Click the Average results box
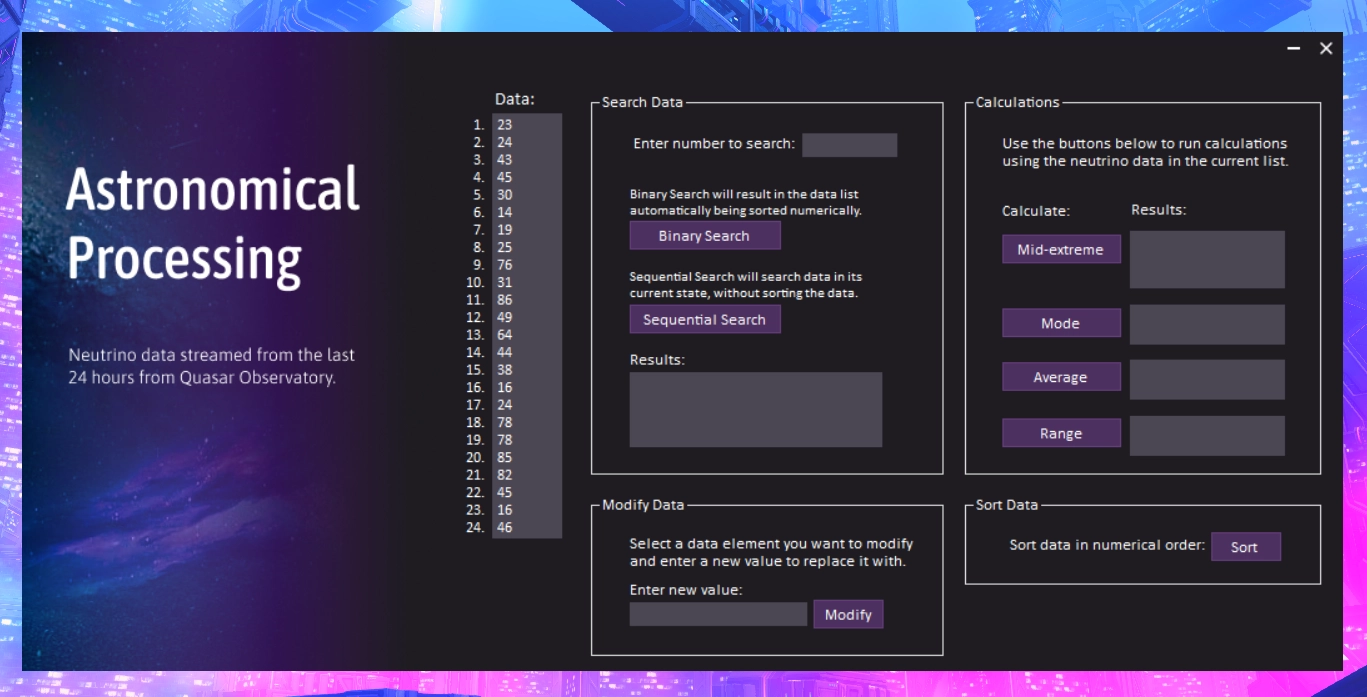Viewport: 1367px width, 697px height. (x=1207, y=380)
